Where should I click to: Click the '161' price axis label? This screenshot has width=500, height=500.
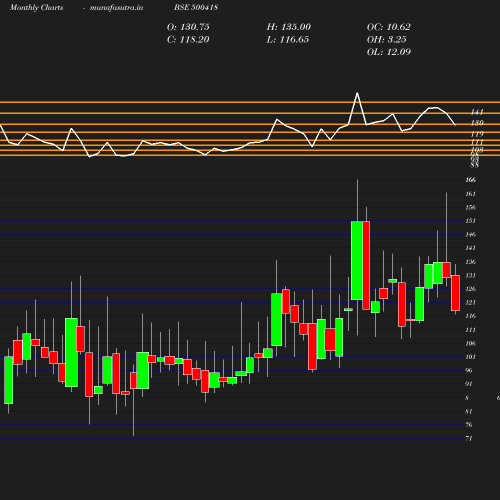click(x=470, y=194)
